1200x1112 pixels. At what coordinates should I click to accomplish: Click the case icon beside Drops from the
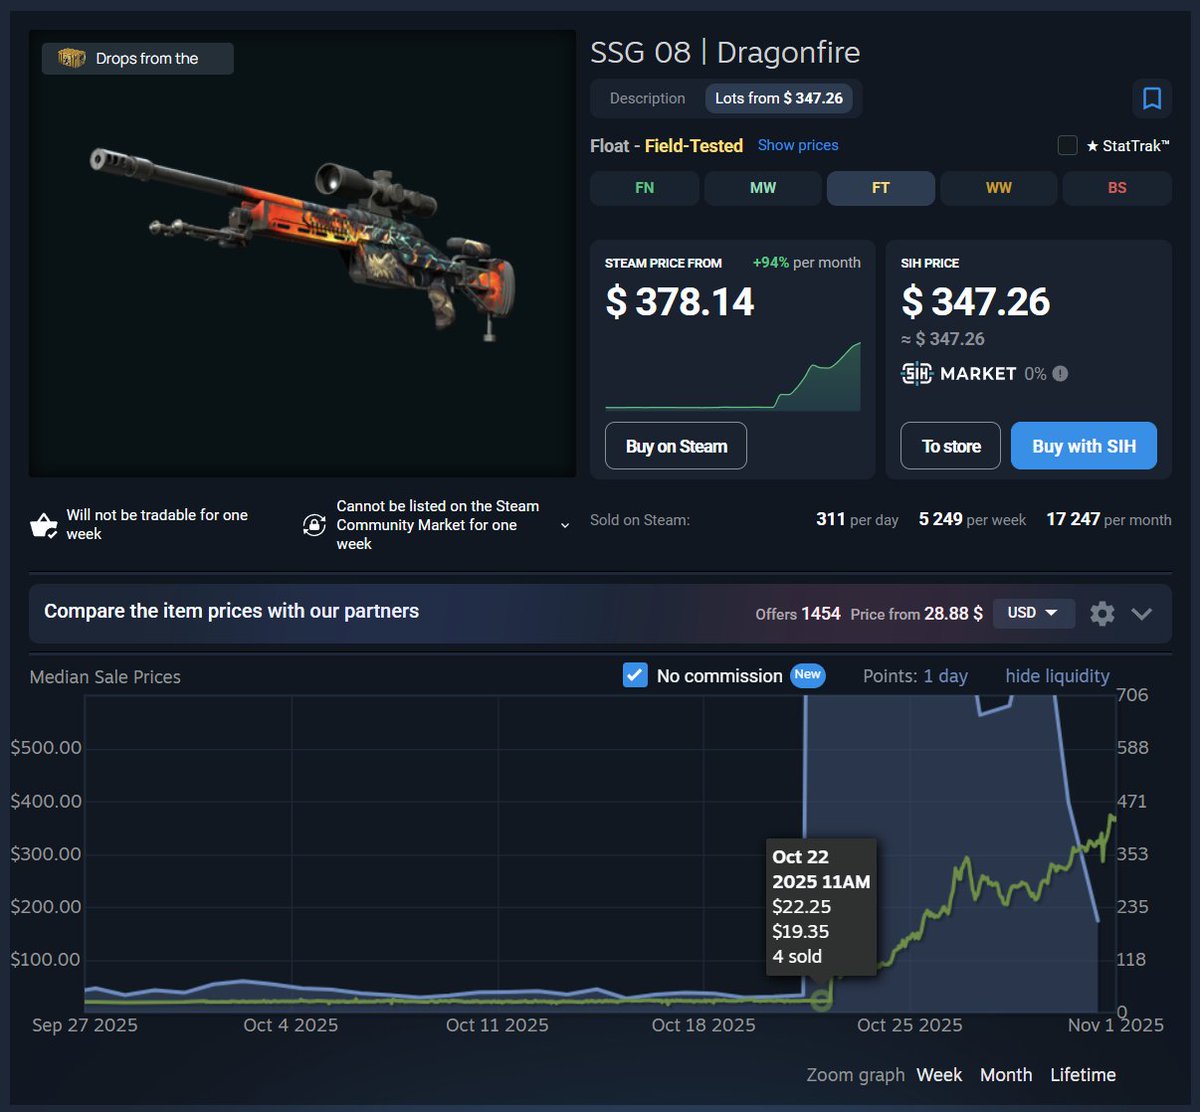point(72,59)
